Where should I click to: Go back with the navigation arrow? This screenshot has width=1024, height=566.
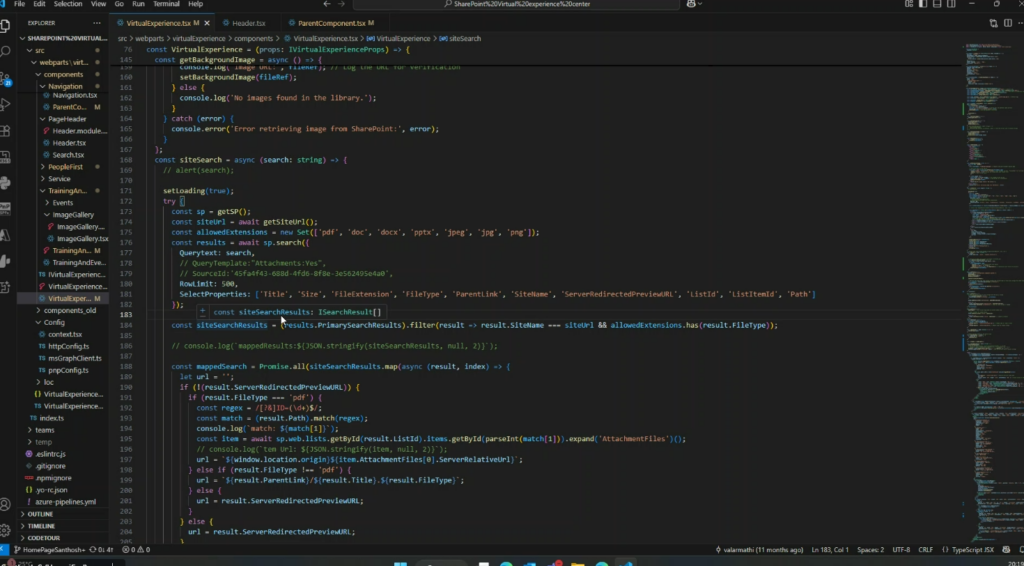[x=327, y=4]
